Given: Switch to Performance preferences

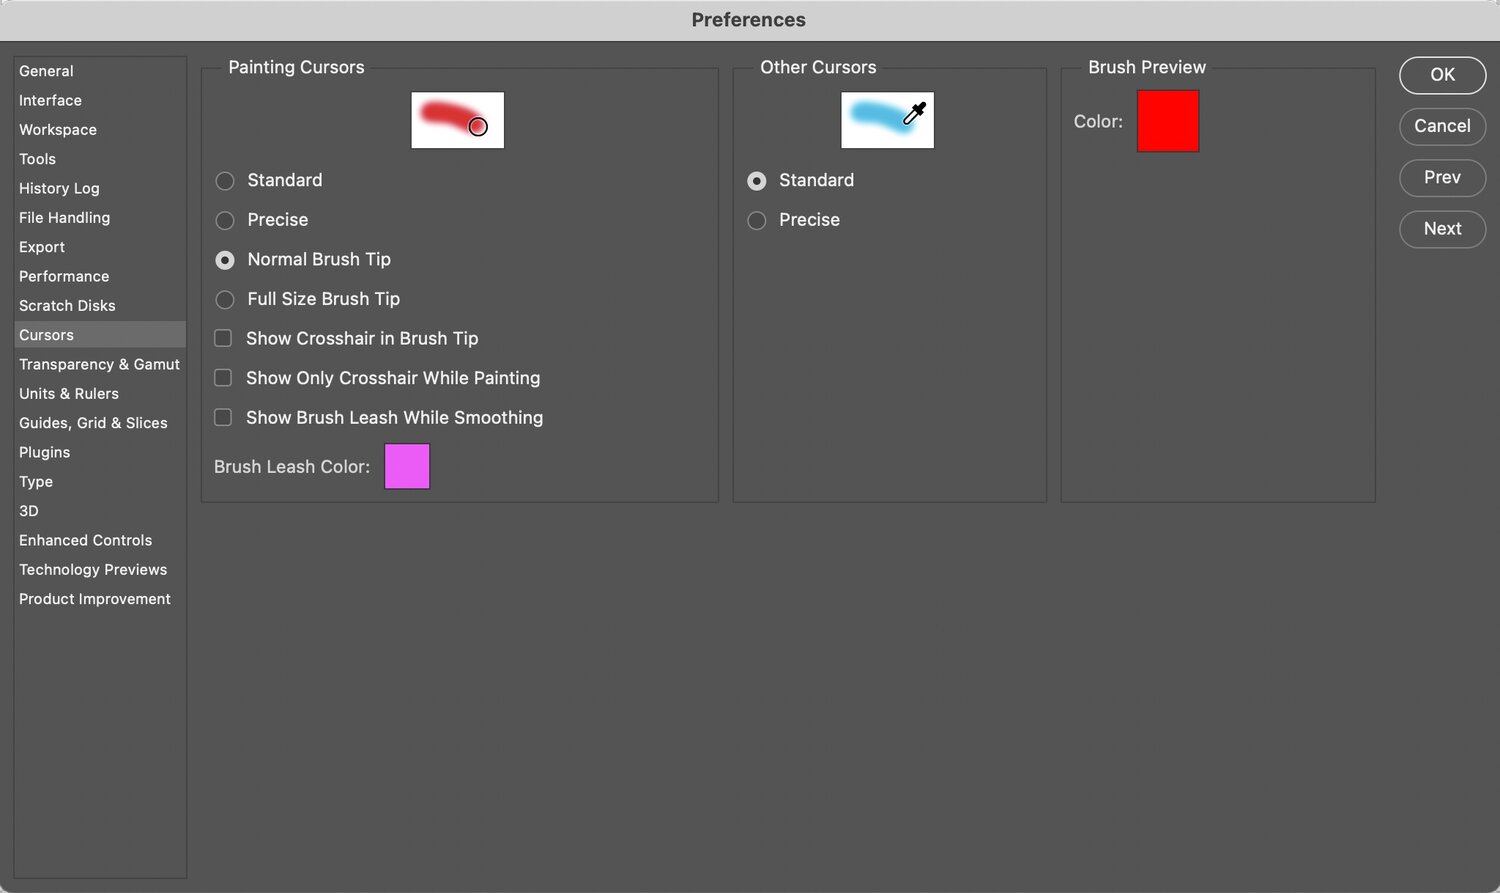Looking at the screenshot, I should [64, 277].
